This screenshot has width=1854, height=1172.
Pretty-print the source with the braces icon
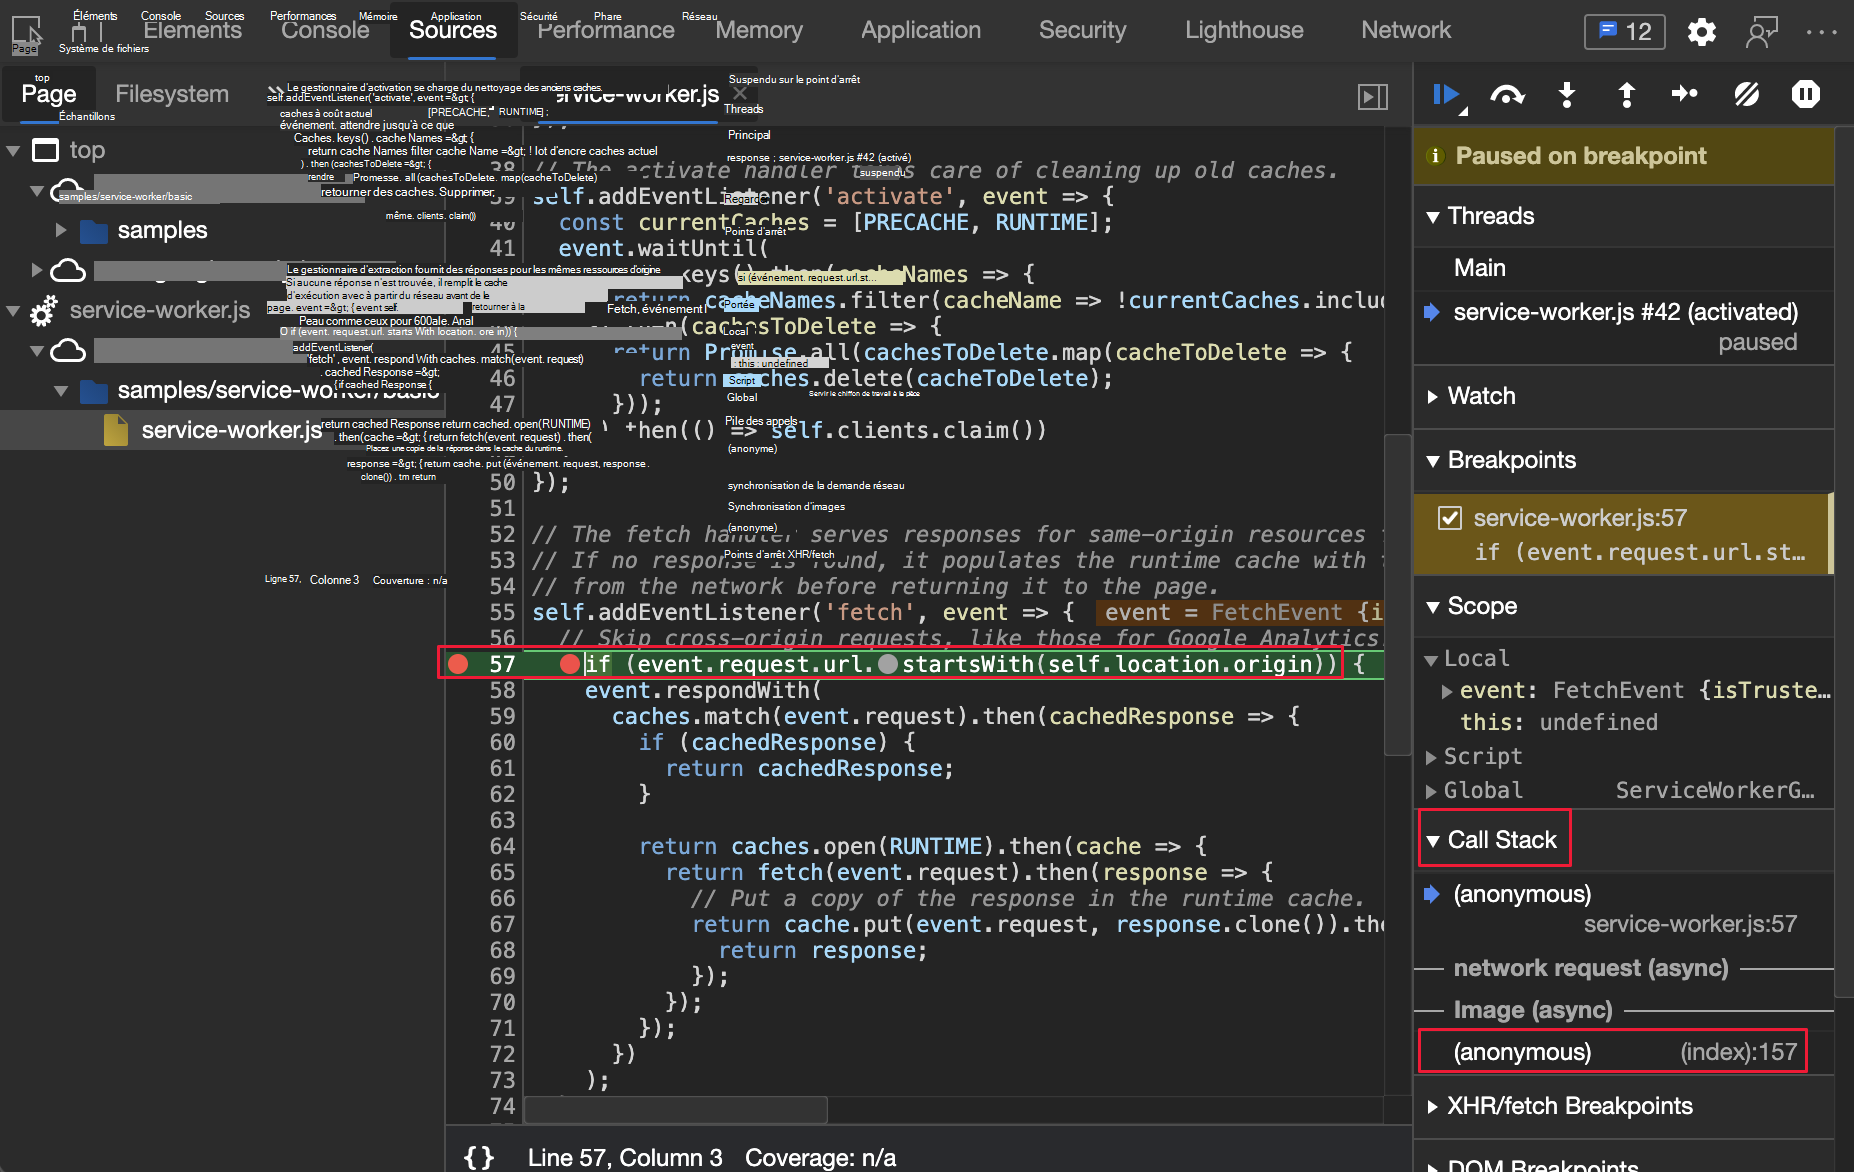click(478, 1157)
